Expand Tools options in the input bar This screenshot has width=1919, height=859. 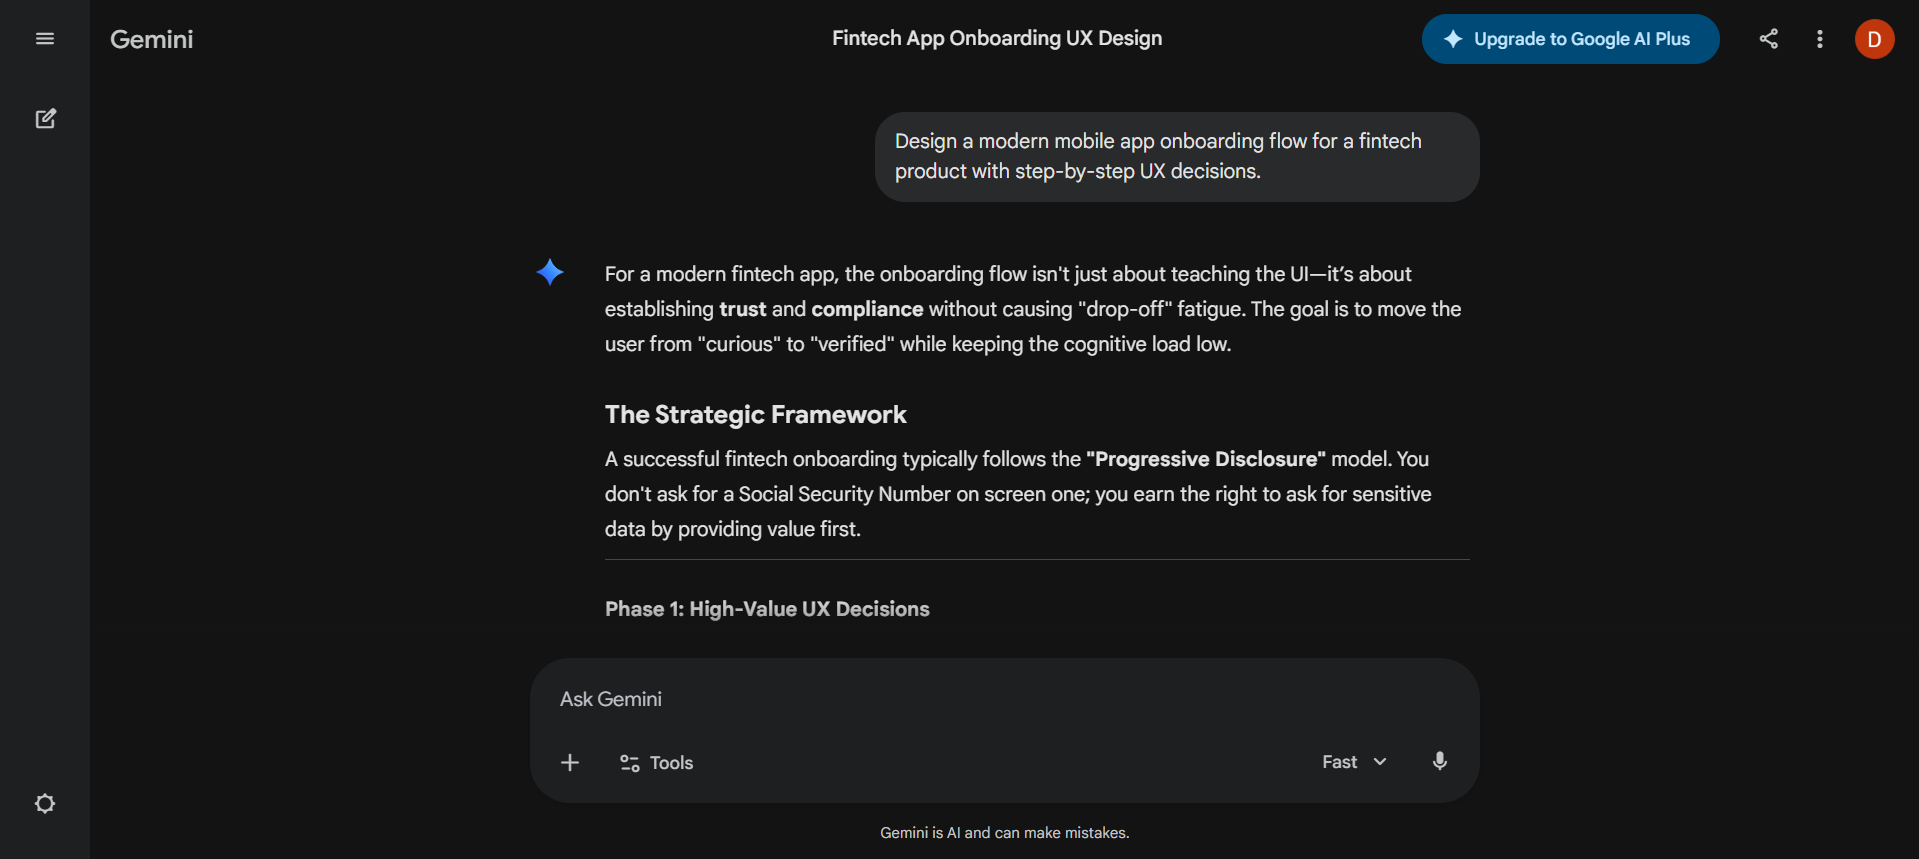click(x=655, y=762)
